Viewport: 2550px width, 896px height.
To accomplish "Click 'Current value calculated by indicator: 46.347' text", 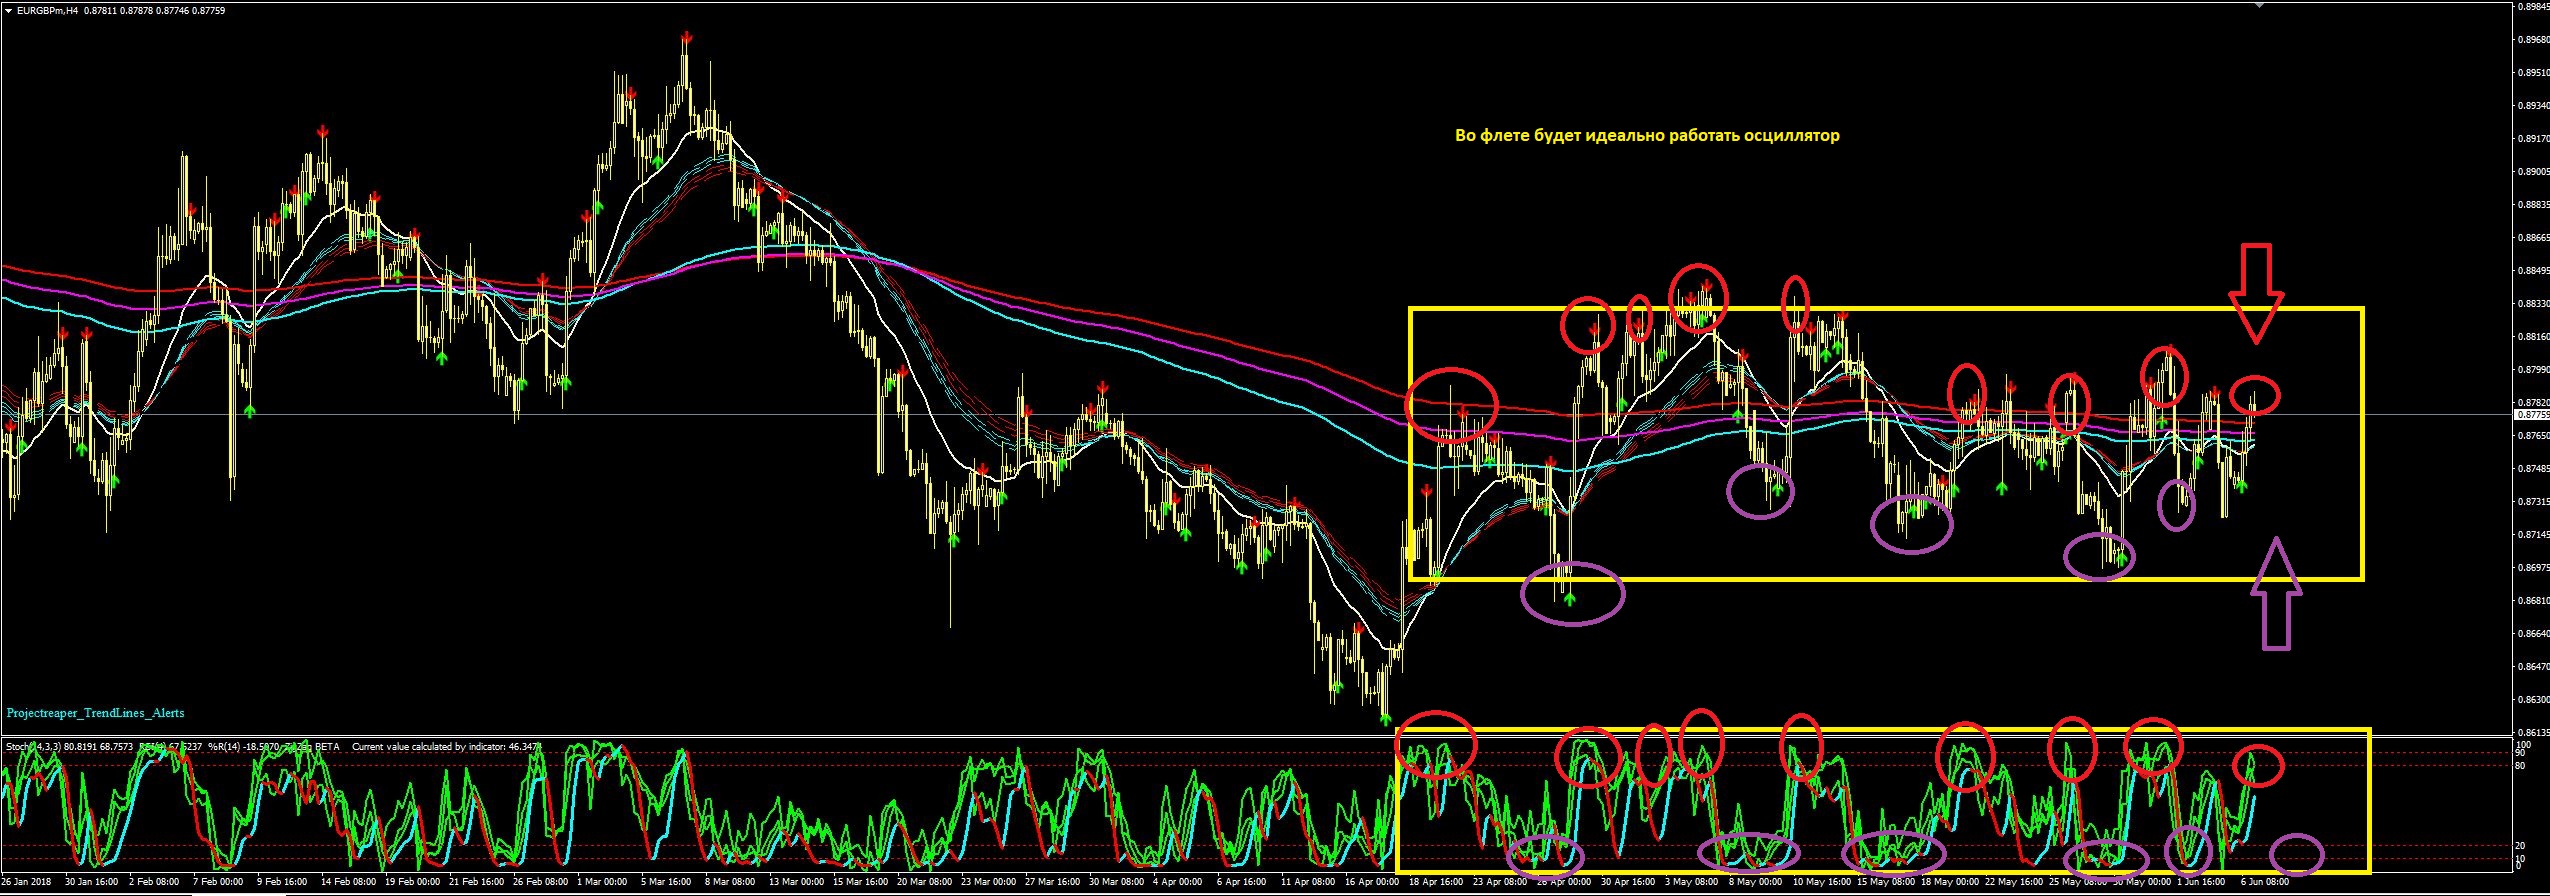I will [446, 746].
